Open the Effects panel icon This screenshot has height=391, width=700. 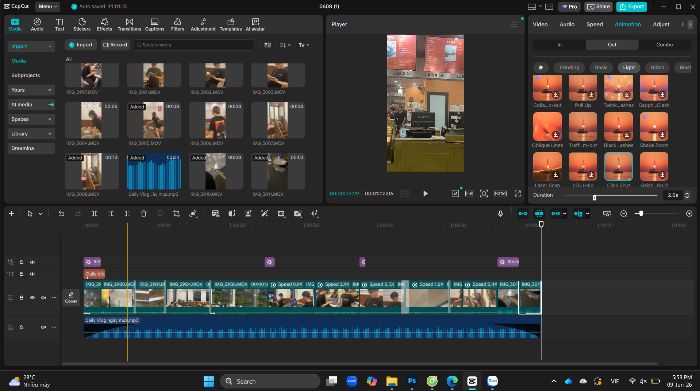[104, 25]
